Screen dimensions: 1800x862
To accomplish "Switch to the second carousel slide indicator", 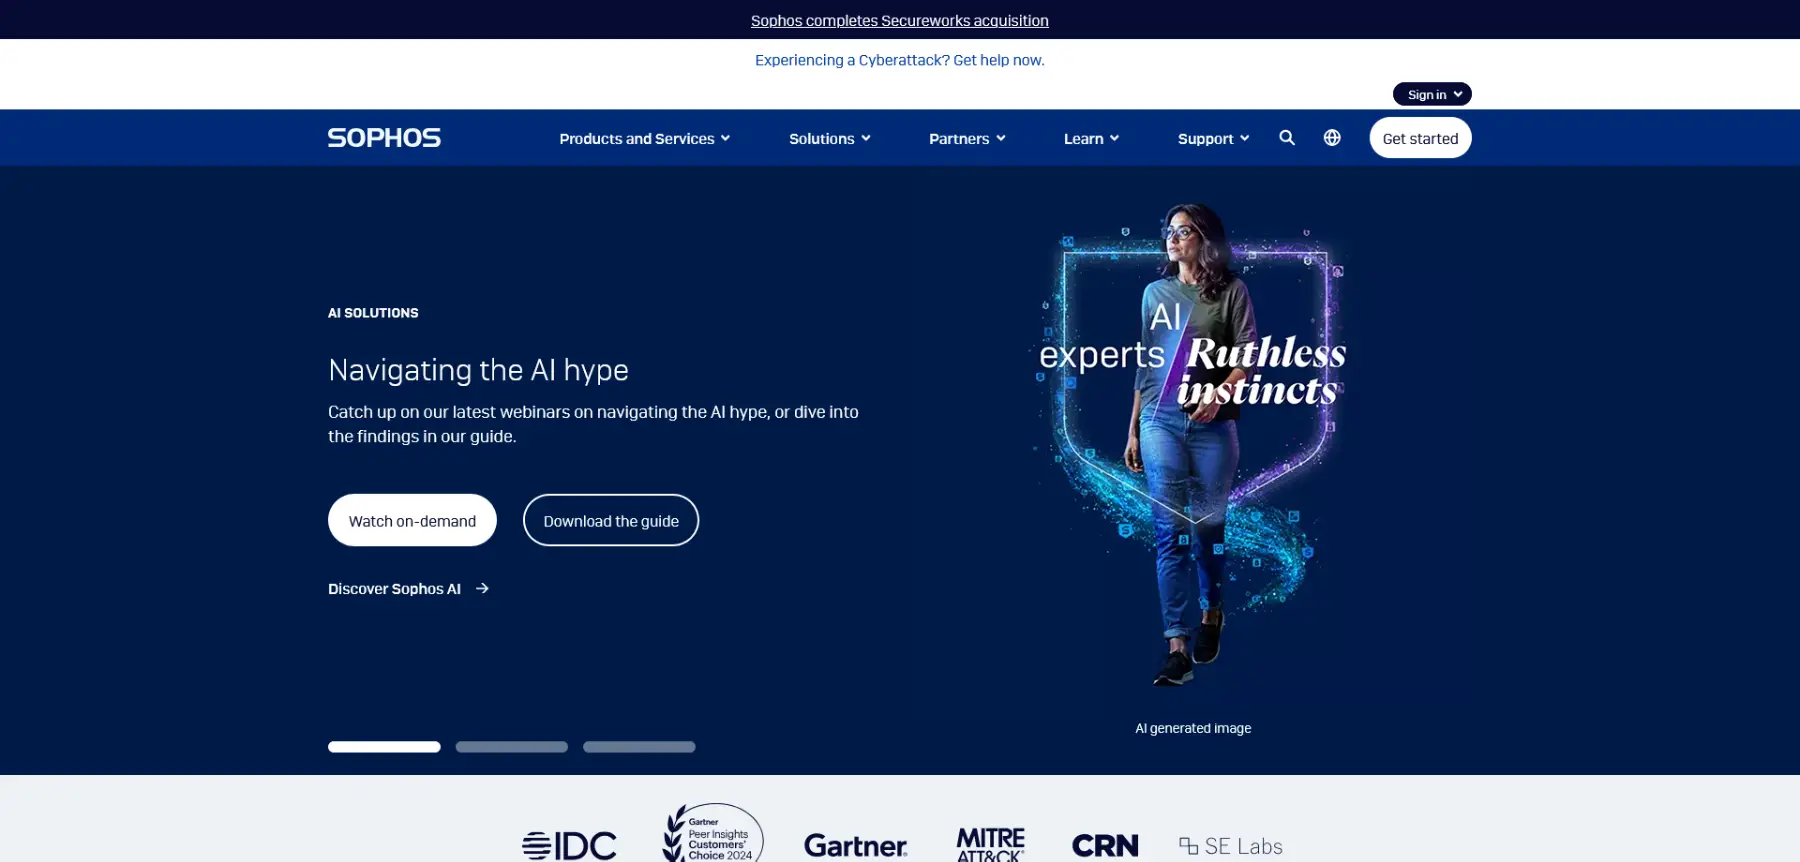I will point(512,747).
